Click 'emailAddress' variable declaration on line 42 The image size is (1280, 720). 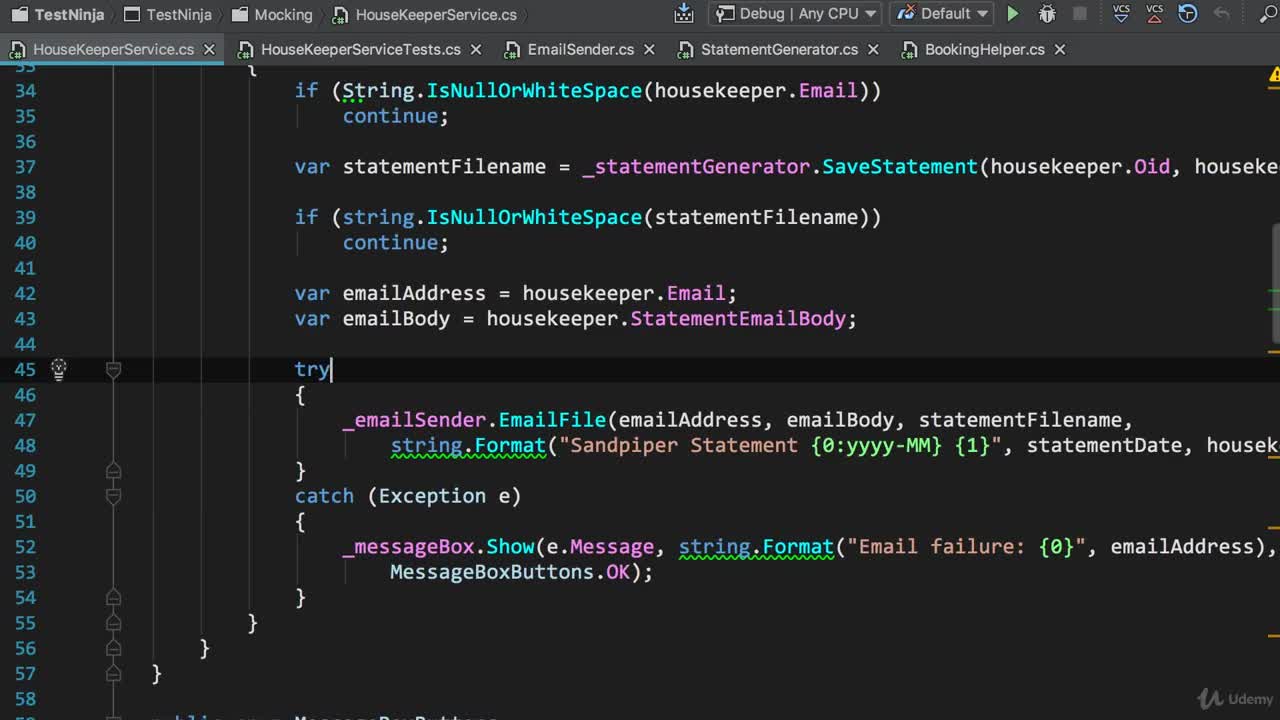point(414,293)
